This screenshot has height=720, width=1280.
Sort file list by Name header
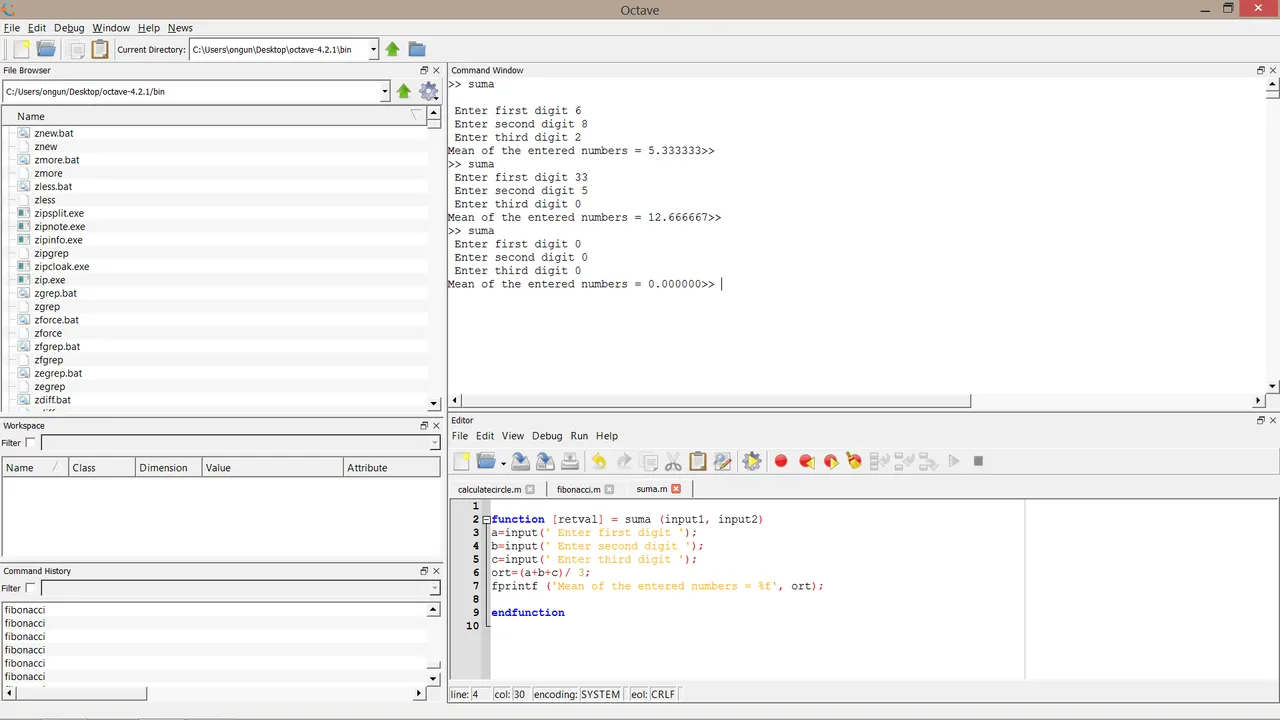pyautogui.click(x=214, y=117)
